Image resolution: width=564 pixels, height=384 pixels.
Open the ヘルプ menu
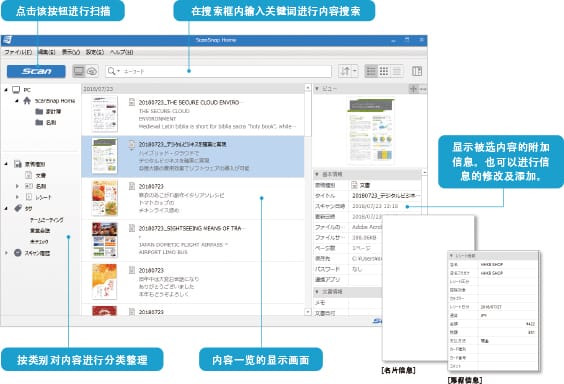point(122,52)
